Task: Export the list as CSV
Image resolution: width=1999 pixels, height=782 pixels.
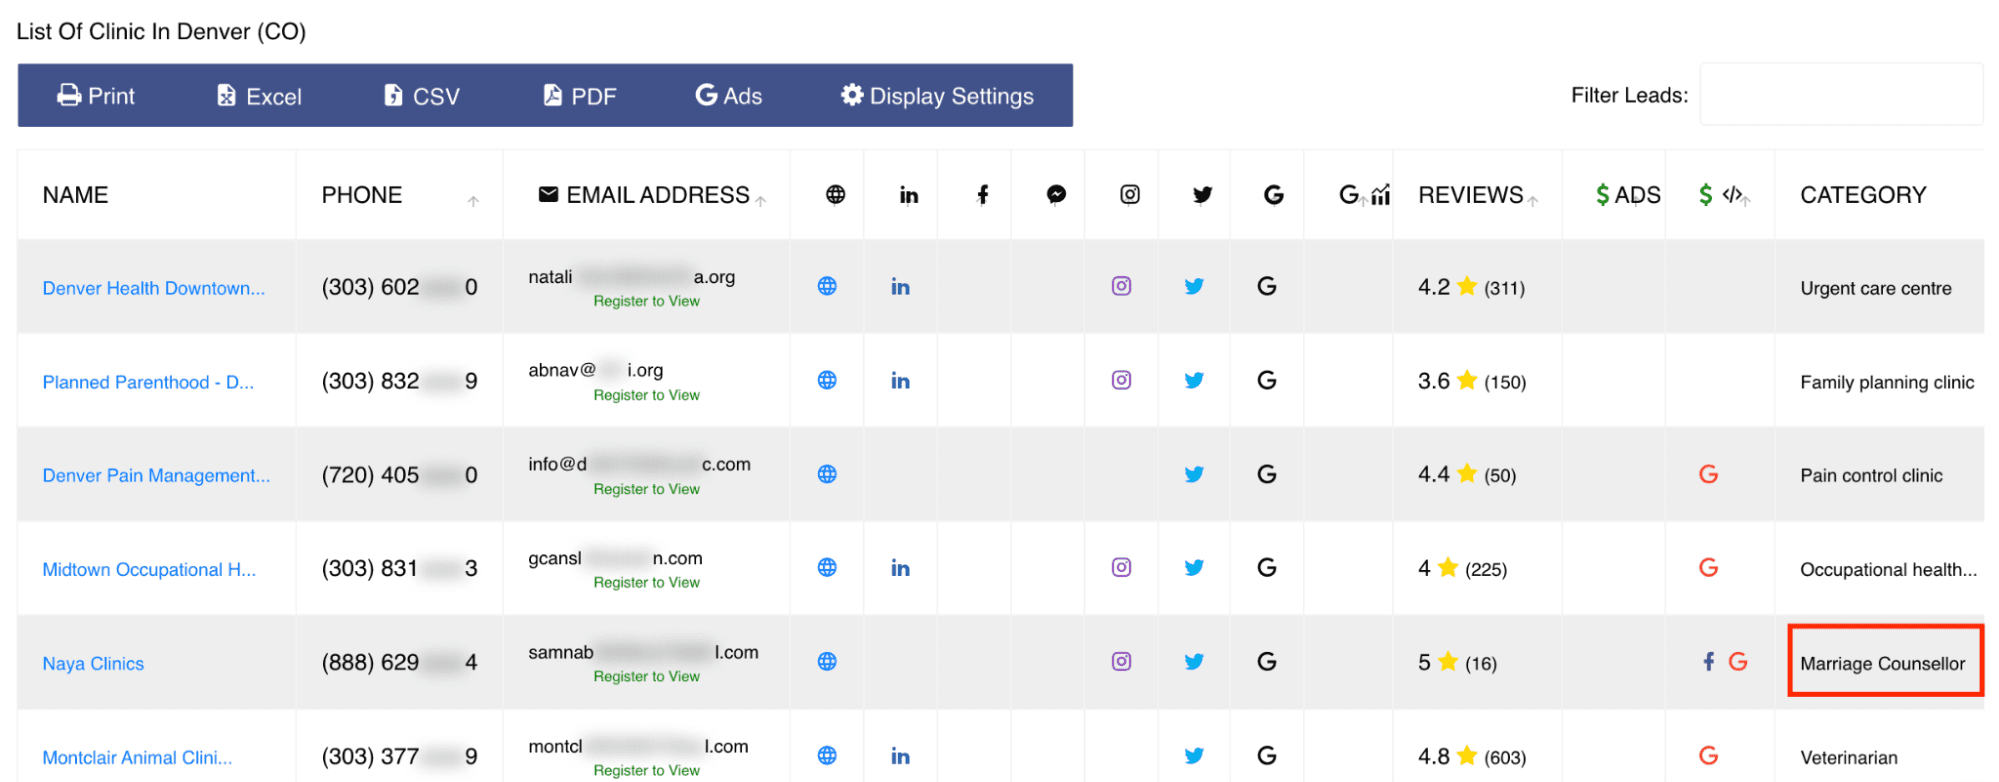Action: pos(422,96)
